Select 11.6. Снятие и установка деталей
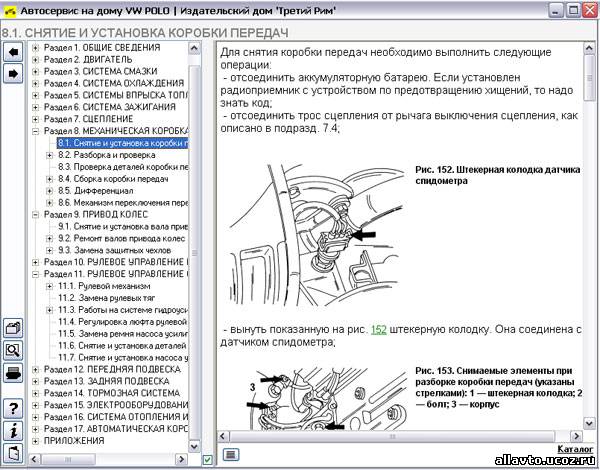 coord(123,346)
